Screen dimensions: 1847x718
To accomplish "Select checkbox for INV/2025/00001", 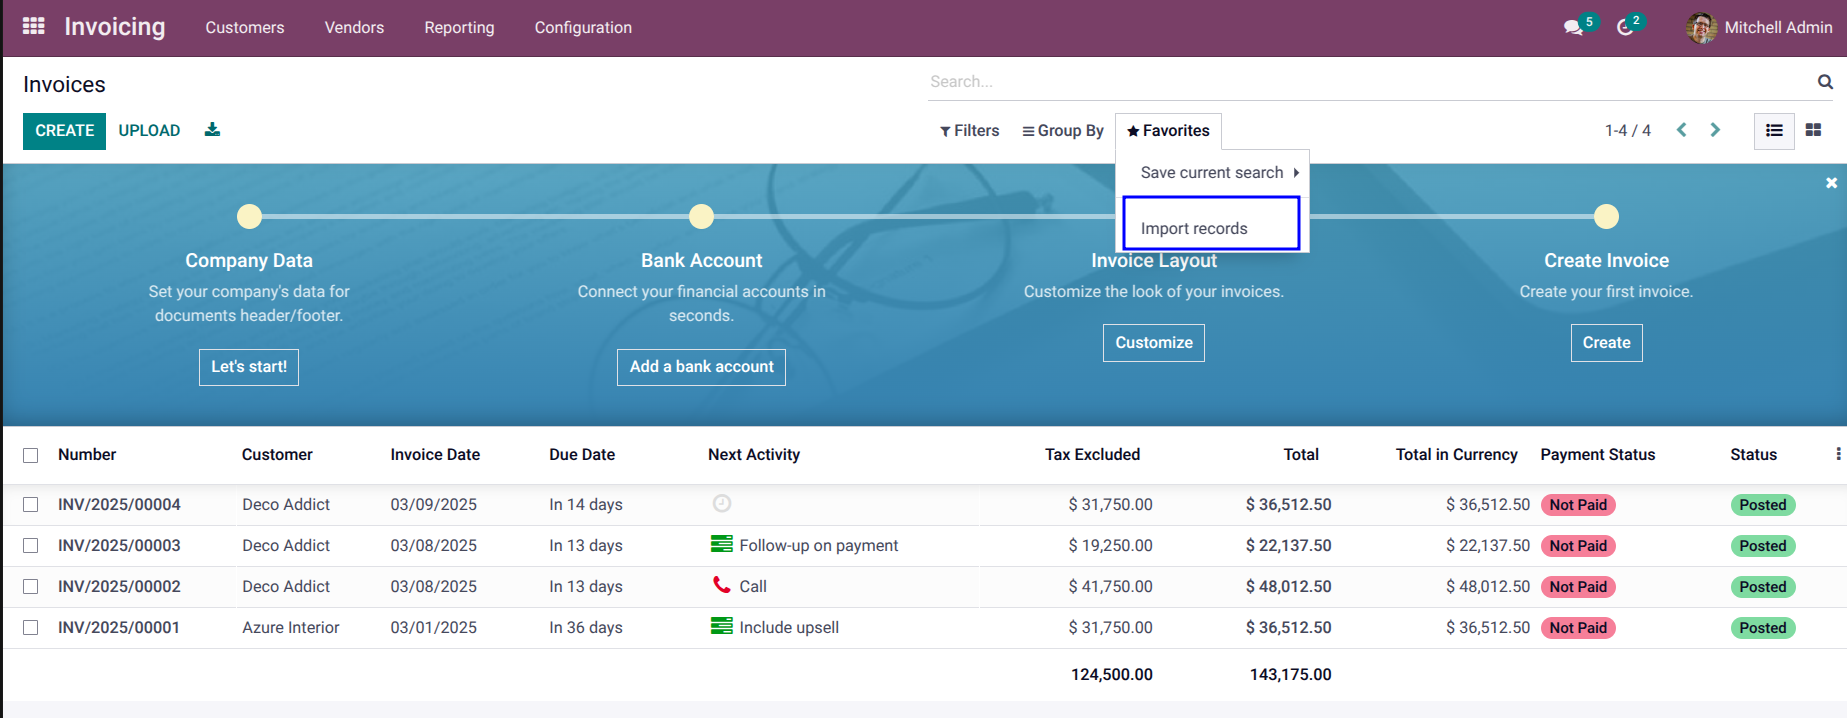I will point(31,628).
